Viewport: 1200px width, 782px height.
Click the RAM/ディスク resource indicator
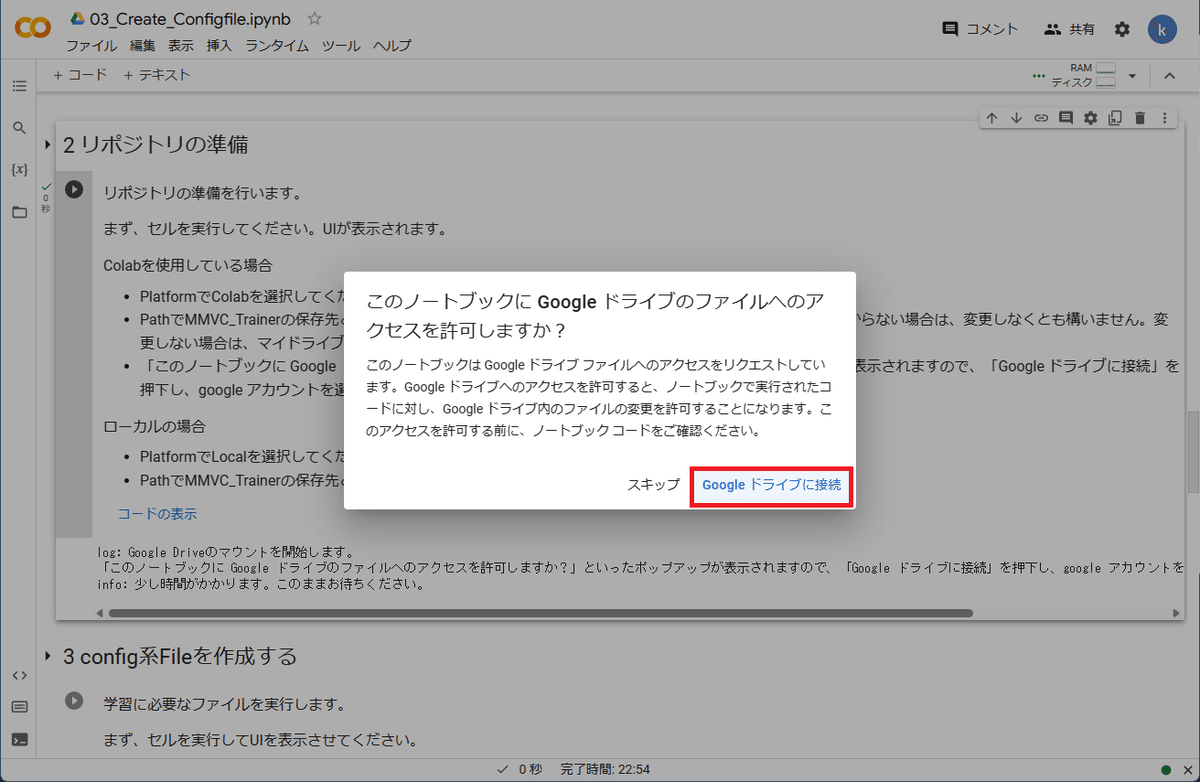(1082, 75)
